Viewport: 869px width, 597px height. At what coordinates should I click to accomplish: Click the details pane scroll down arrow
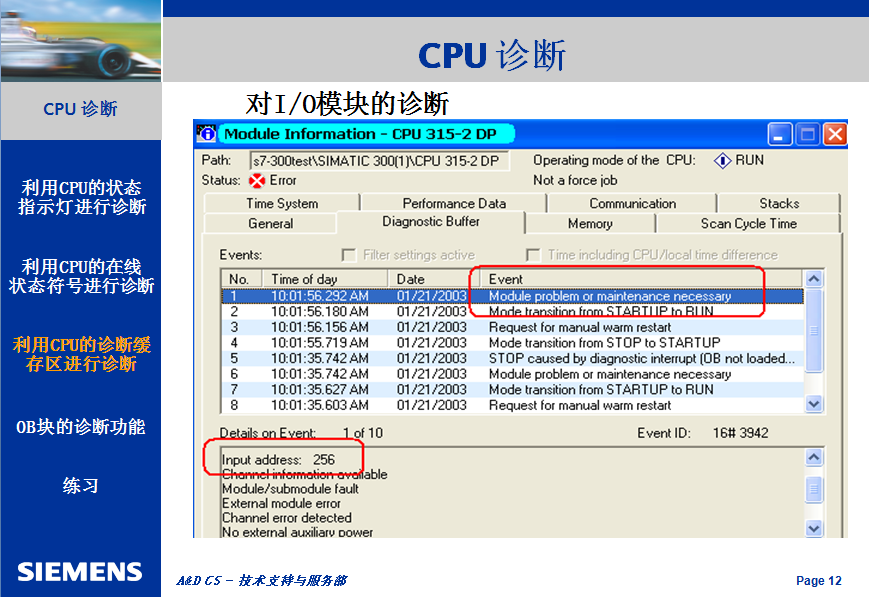814,528
